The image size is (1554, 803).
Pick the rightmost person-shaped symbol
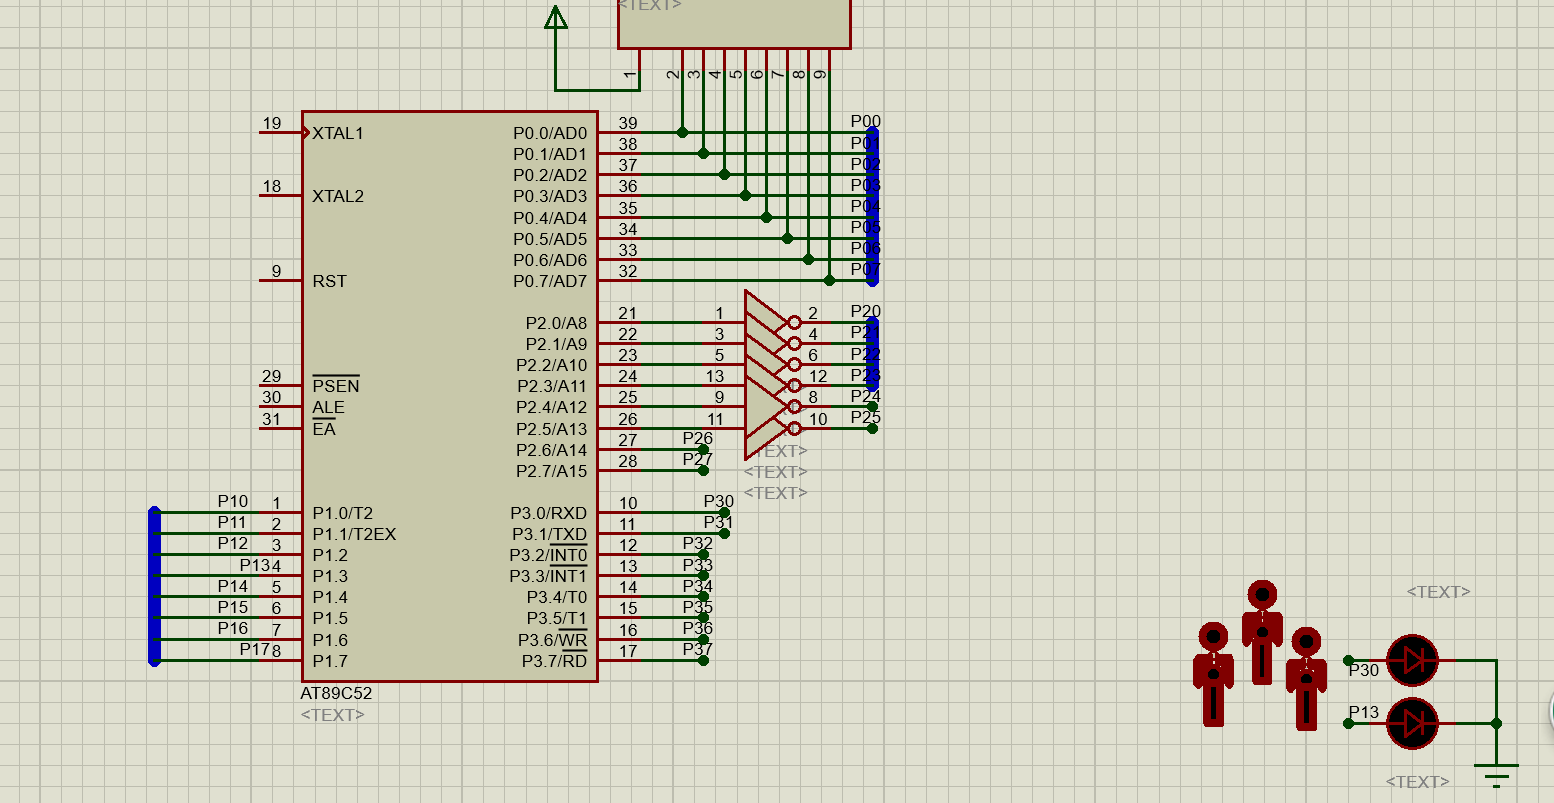1306,678
